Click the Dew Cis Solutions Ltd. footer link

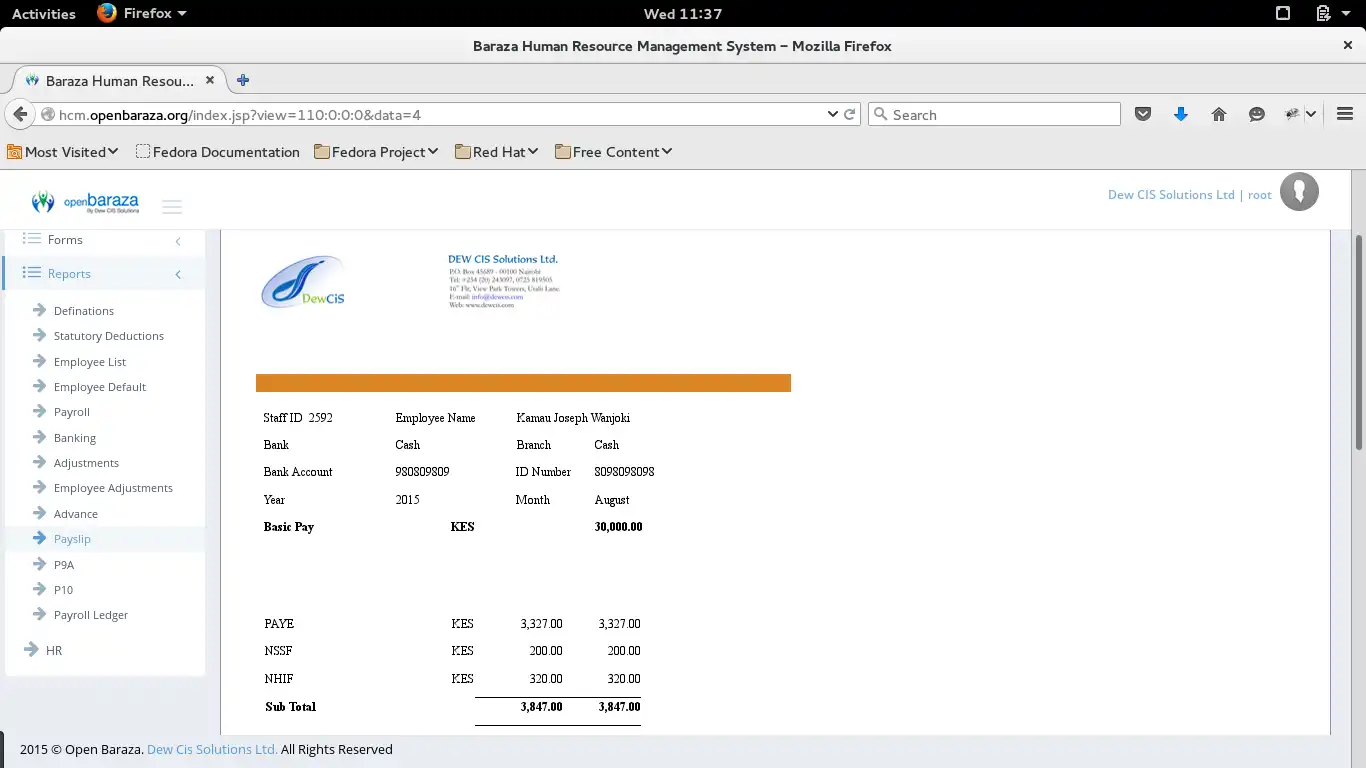[x=211, y=749]
